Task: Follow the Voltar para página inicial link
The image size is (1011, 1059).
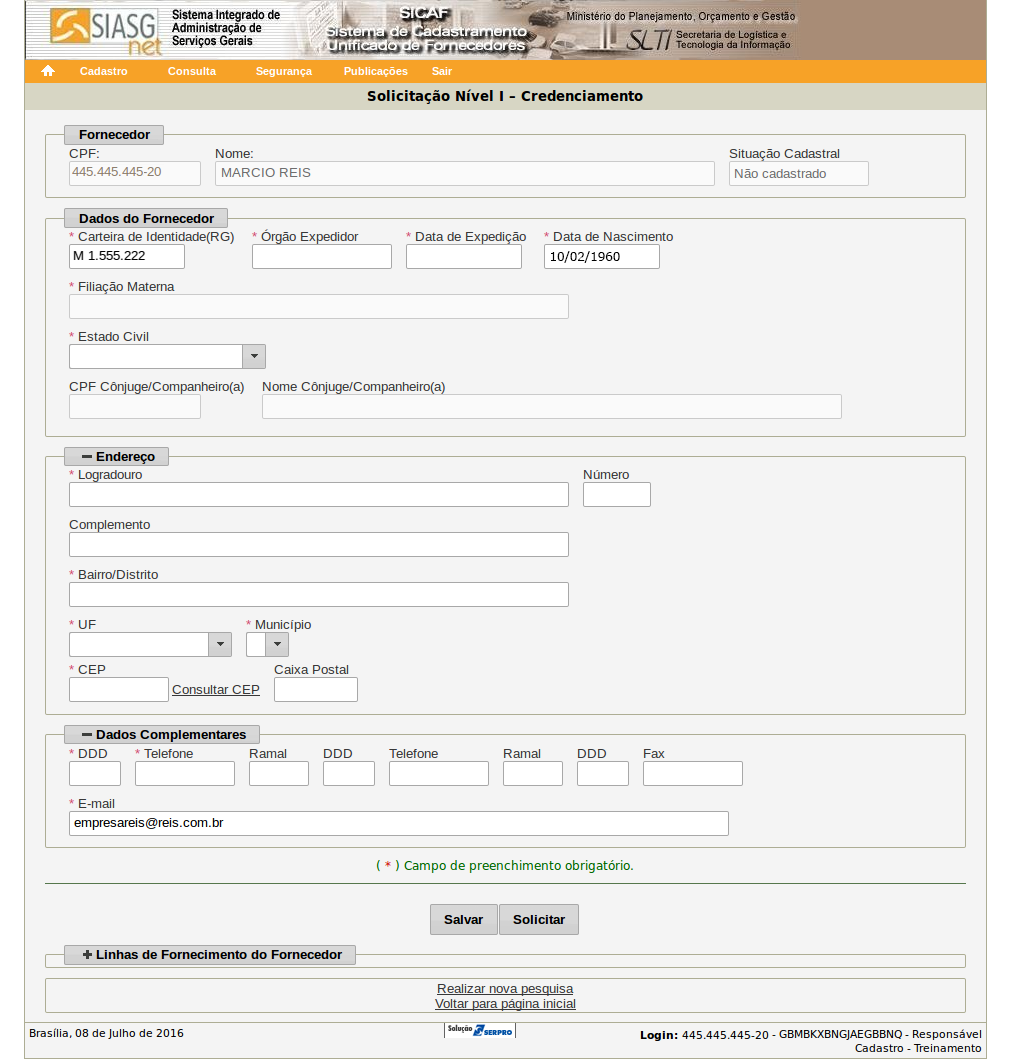Action: point(505,1004)
